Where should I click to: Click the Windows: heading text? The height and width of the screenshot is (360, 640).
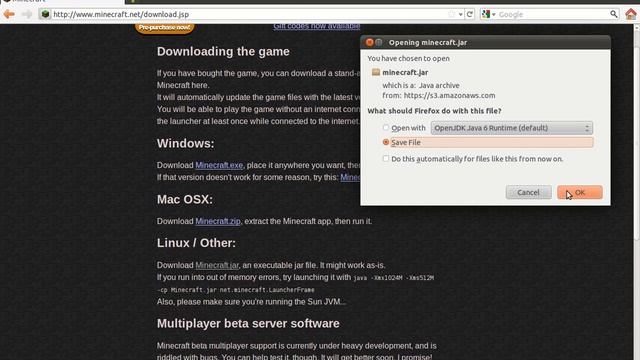coord(186,144)
